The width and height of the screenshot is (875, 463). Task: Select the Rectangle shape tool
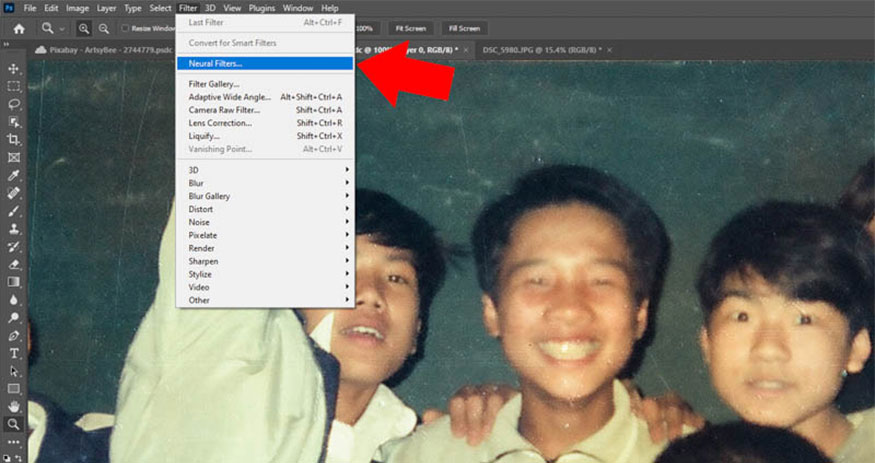click(x=13, y=389)
